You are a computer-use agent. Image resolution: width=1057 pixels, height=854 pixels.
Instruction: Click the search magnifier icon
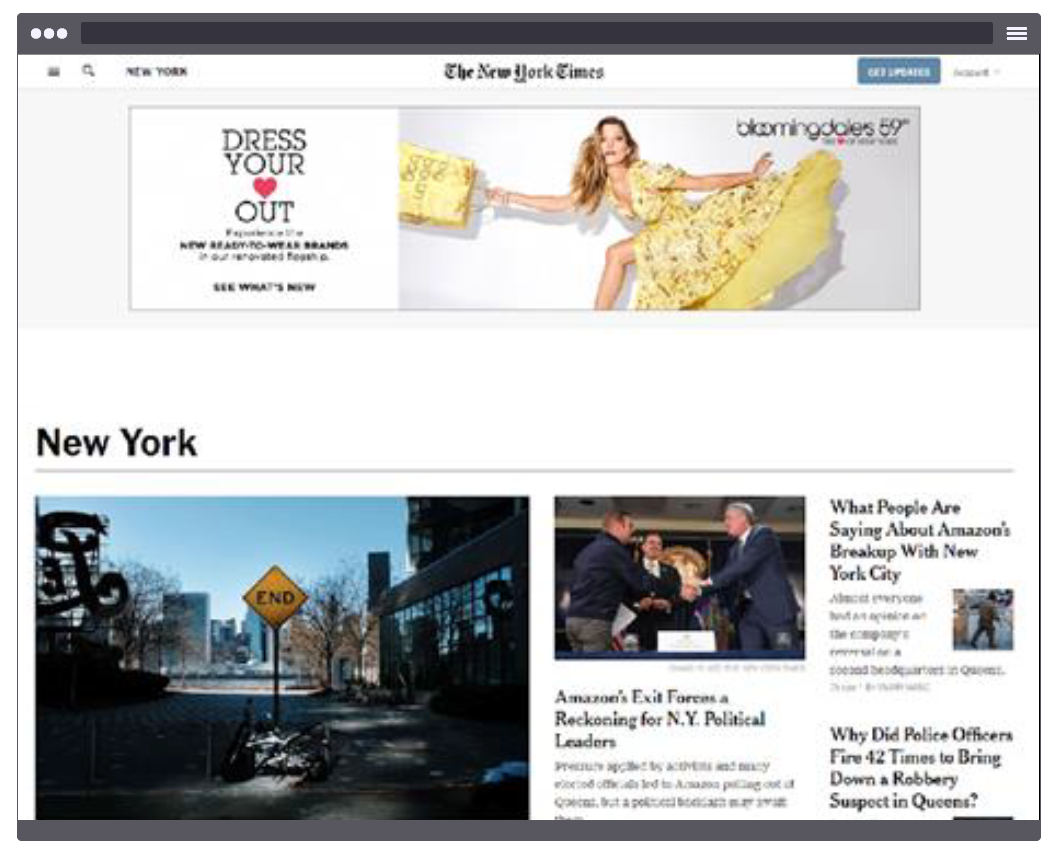88,71
